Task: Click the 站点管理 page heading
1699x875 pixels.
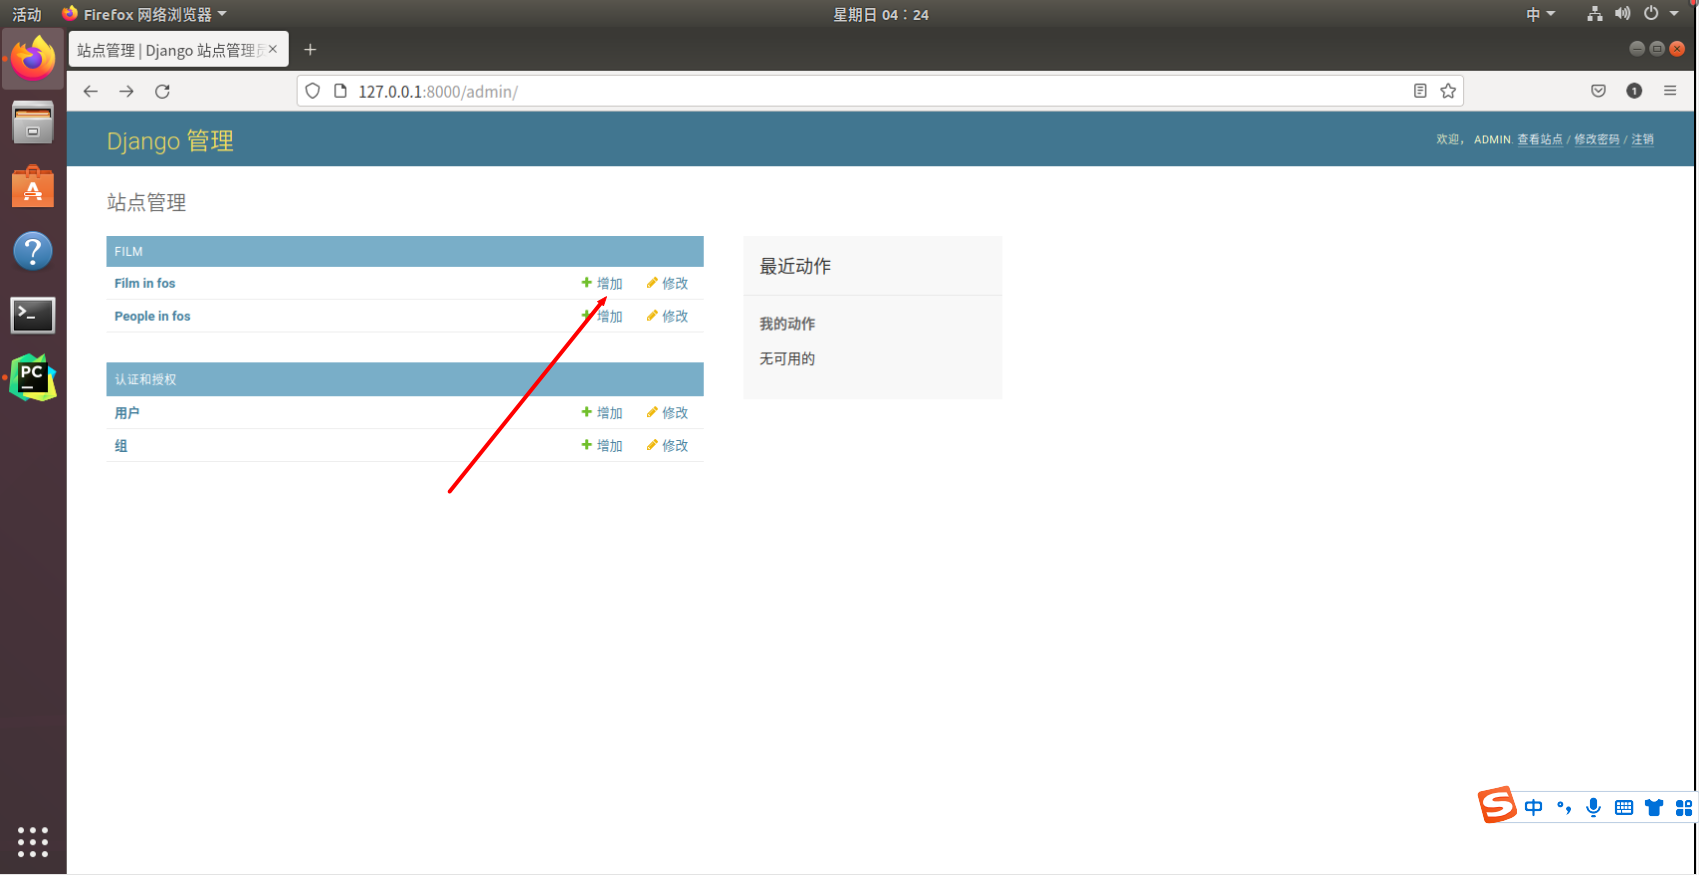Action: (x=147, y=203)
